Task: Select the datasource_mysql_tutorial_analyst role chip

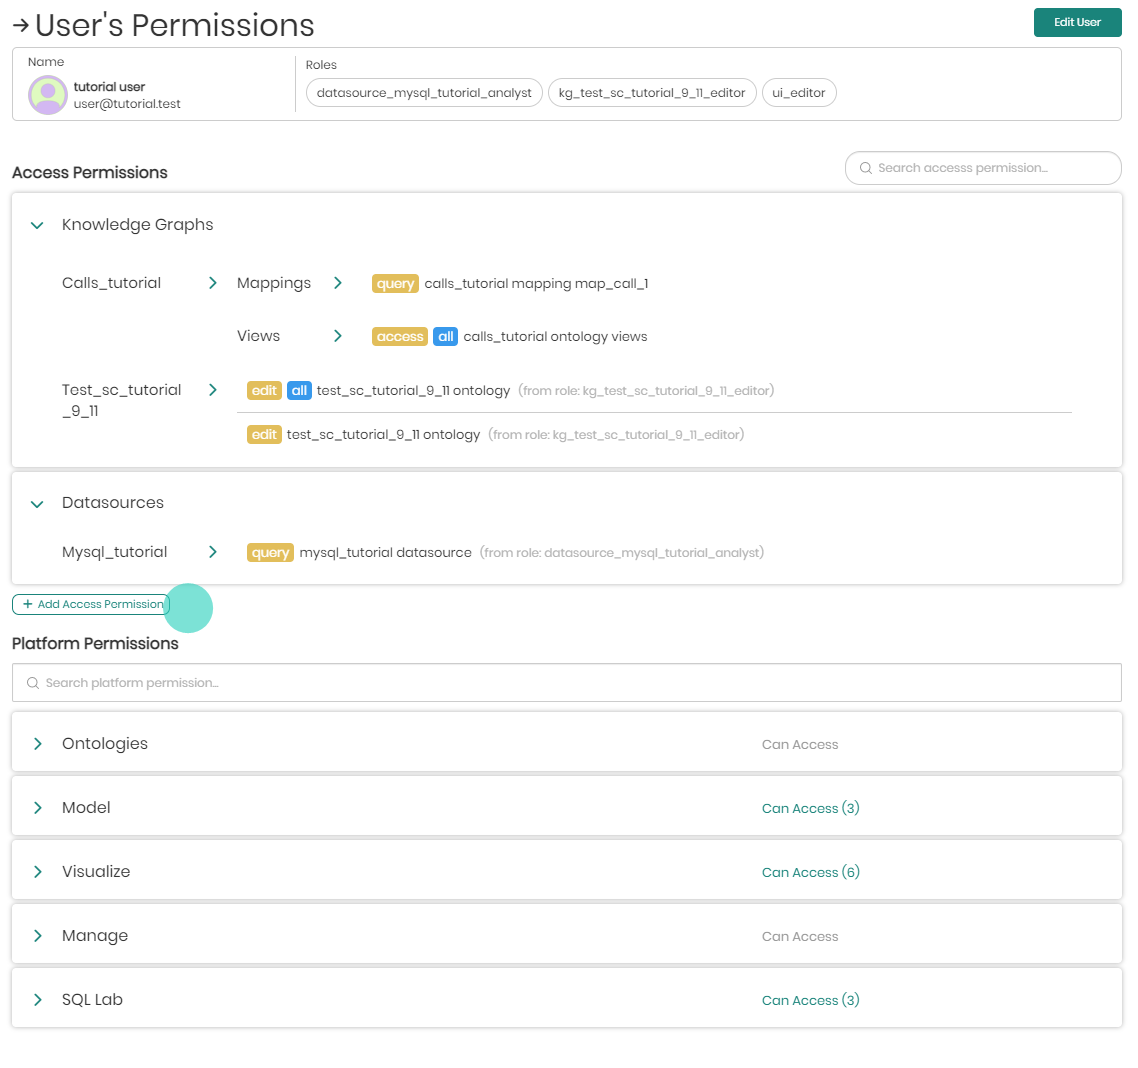Action: [x=424, y=92]
